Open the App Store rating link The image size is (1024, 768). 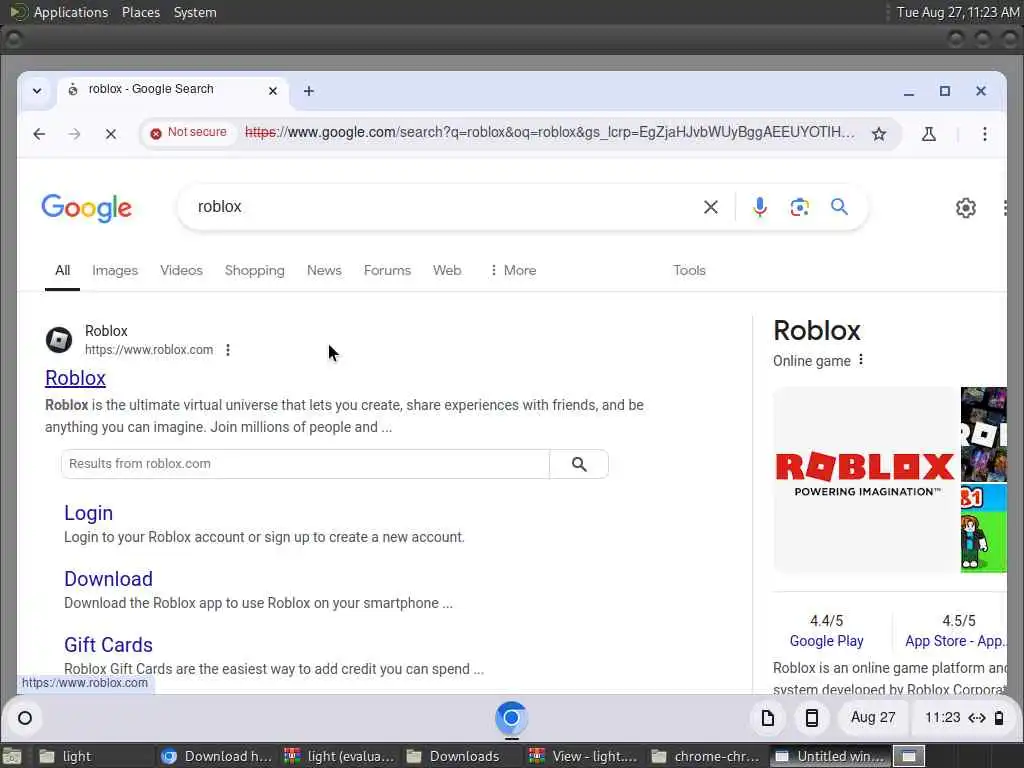955,641
